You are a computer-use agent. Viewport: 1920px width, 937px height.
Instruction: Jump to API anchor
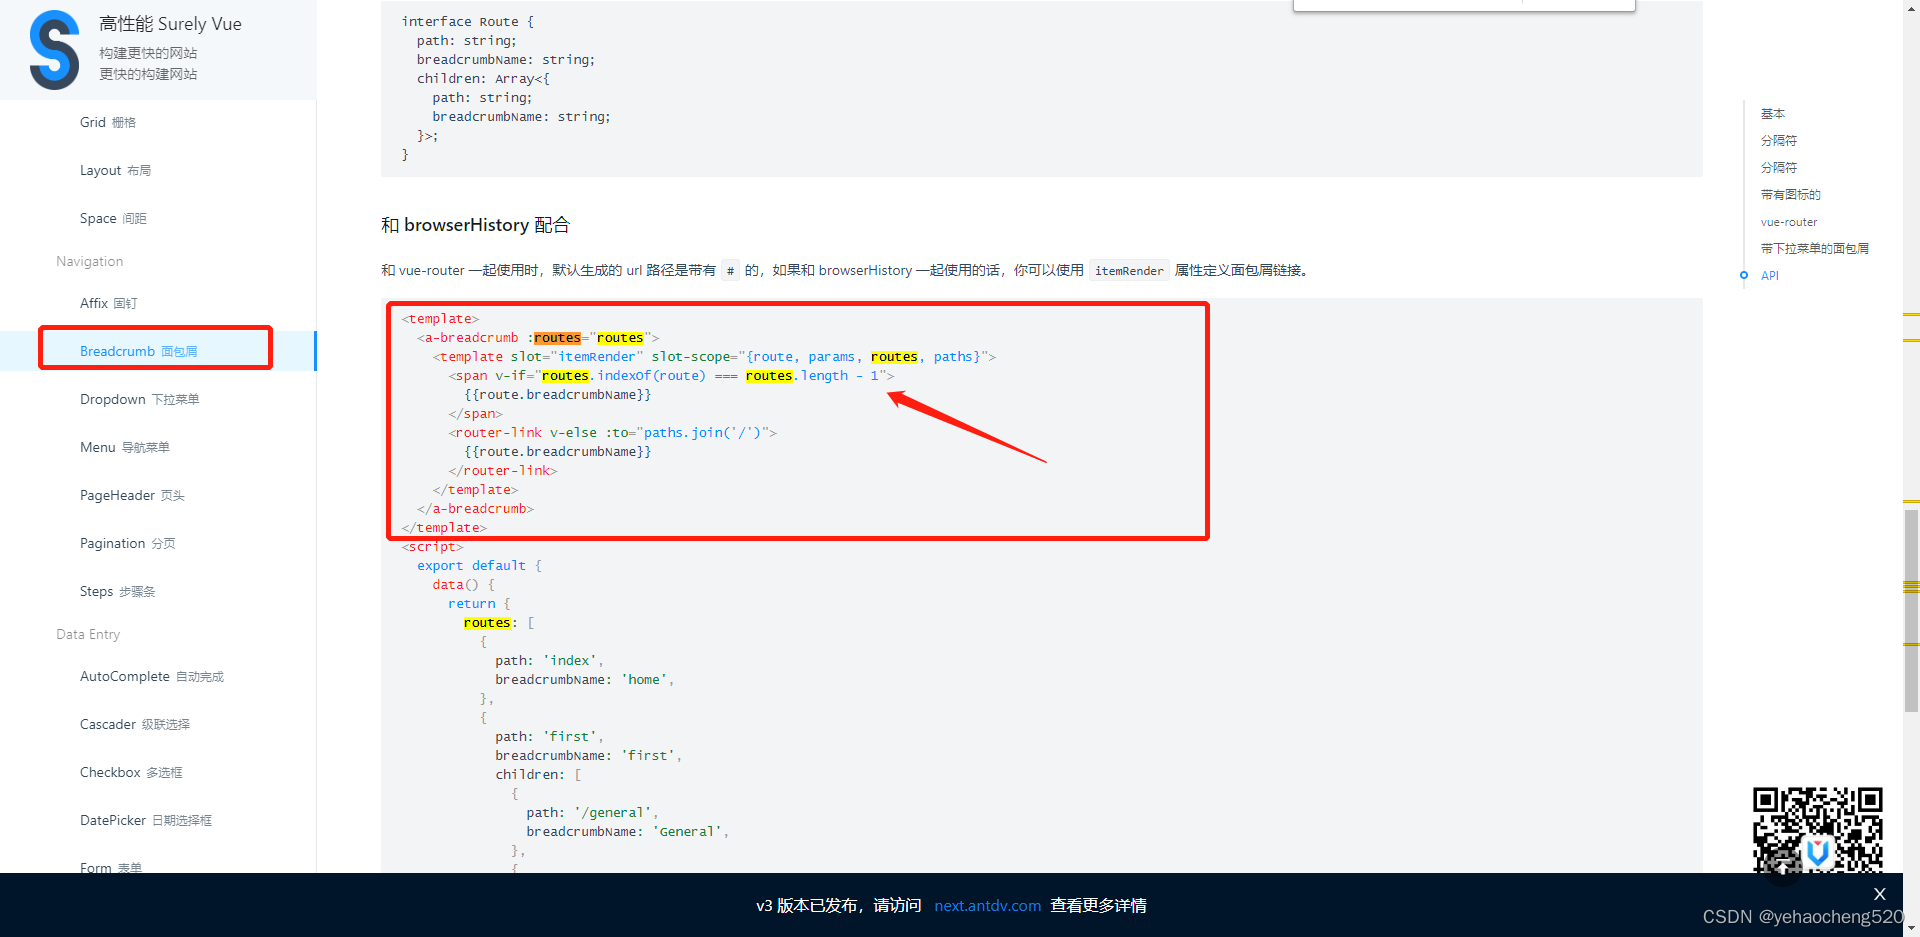click(1769, 276)
